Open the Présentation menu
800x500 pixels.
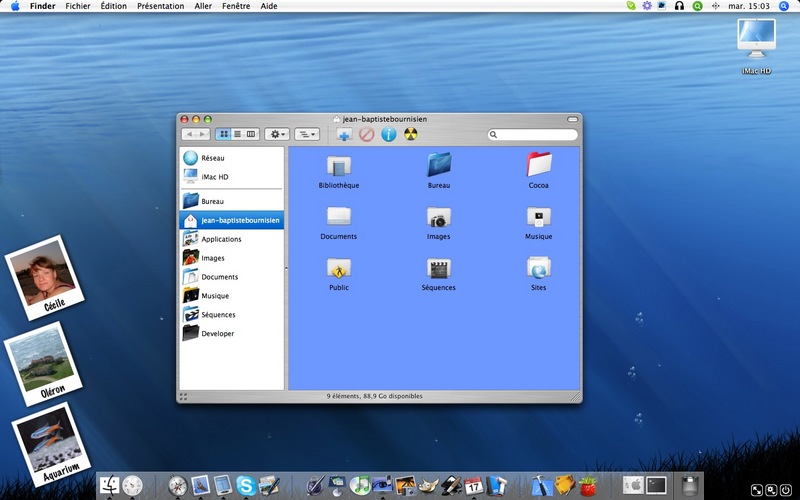(x=161, y=6)
